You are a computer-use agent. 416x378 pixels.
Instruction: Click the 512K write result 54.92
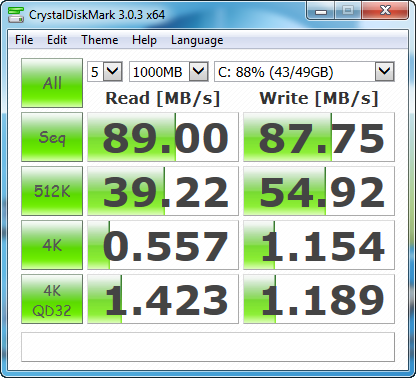click(x=319, y=191)
